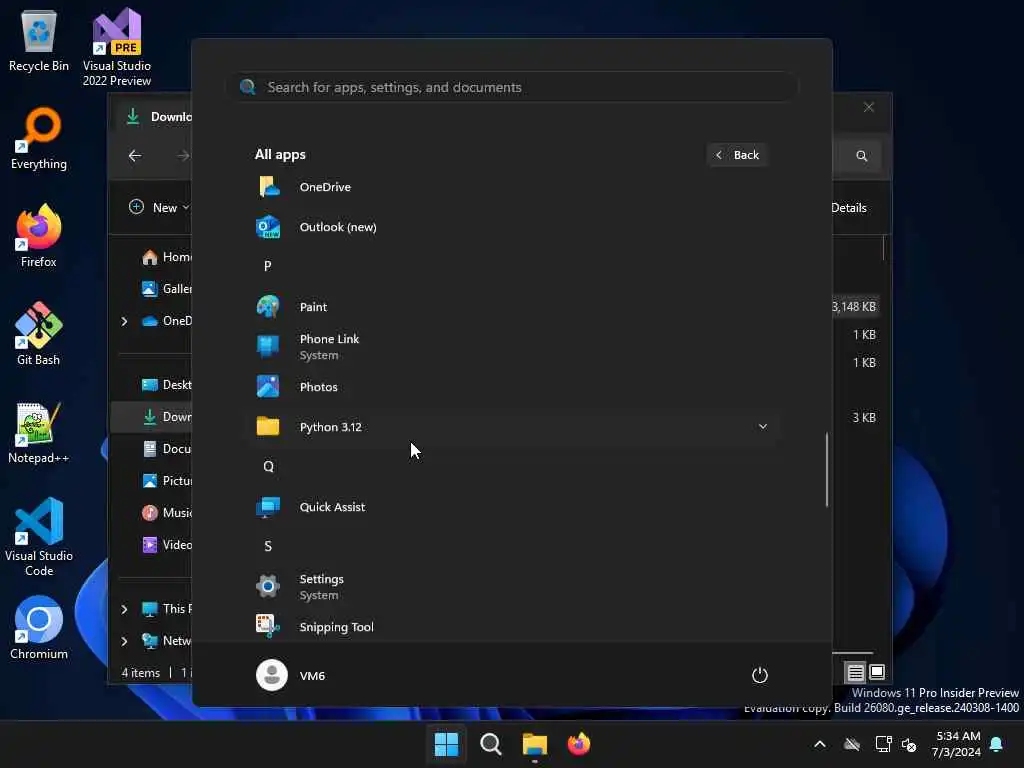Select the Notepad++ desktop shortcut
1024x768 pixels.
click(39, 432)
